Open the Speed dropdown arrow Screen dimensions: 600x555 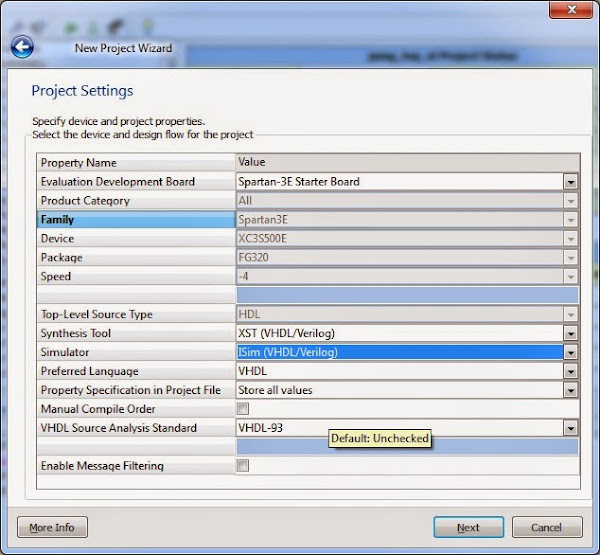coord(570,276)
